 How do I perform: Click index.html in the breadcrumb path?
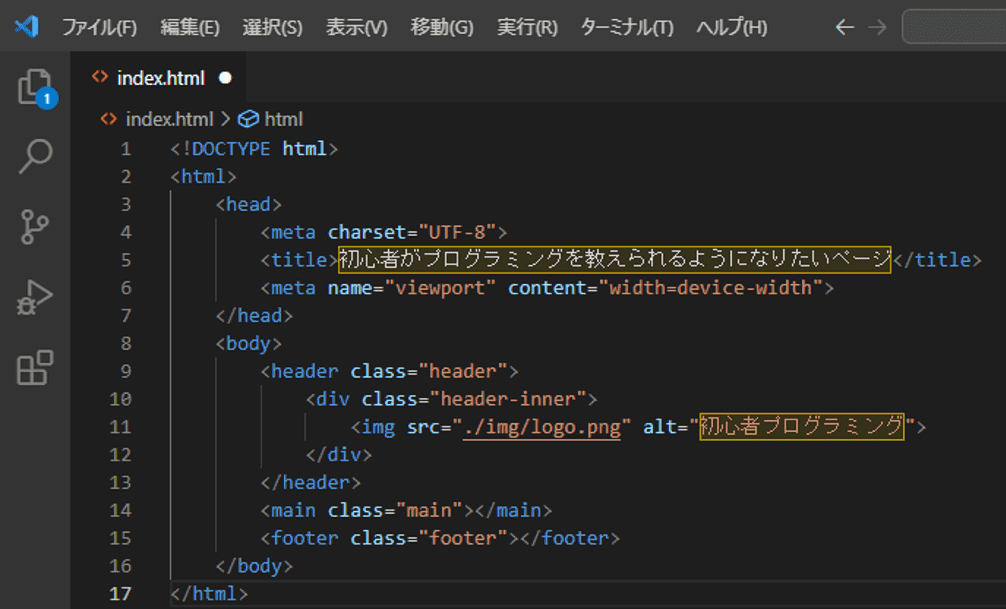169,119
